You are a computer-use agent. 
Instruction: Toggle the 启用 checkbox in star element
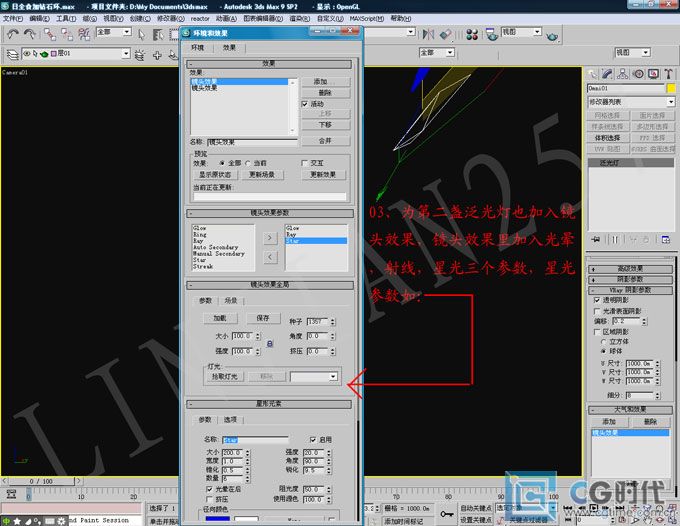pos(313,440)
